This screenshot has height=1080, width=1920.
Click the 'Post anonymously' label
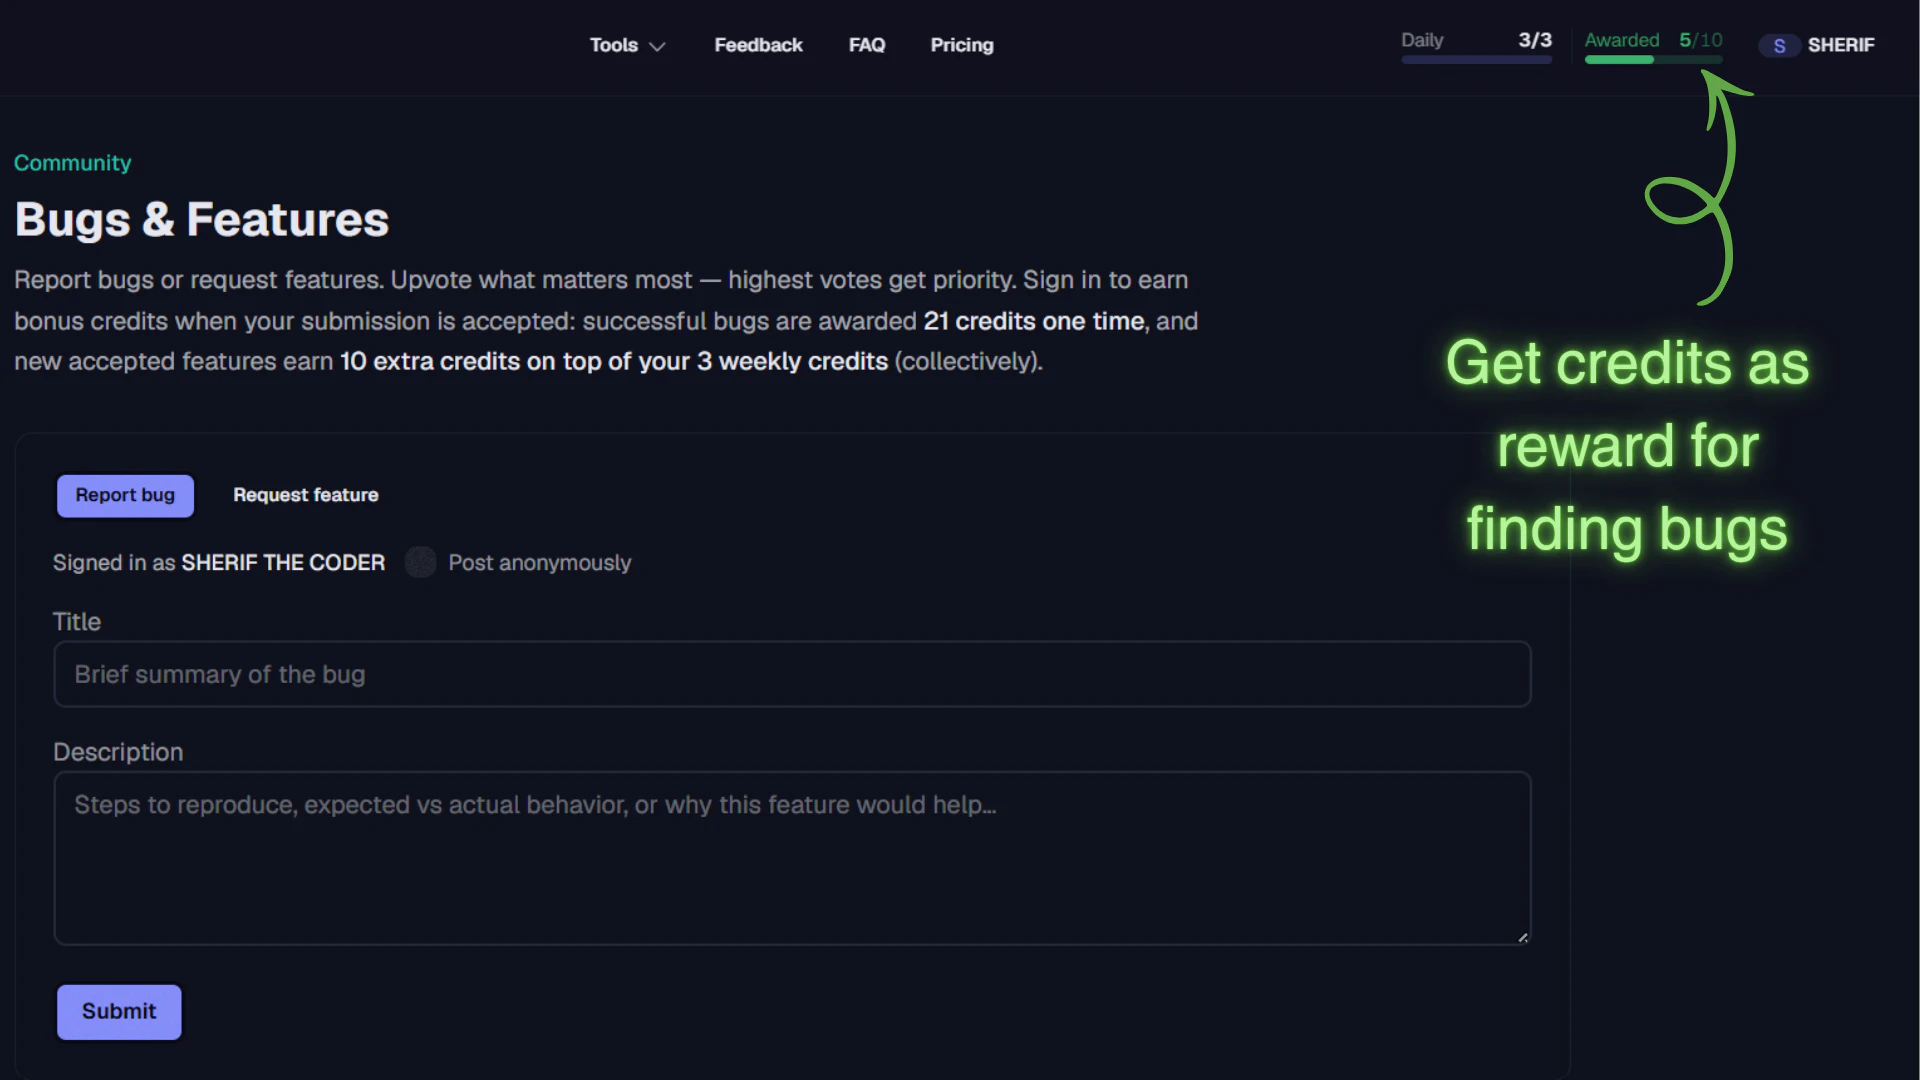pyautogui.click(x=539, y=563)
